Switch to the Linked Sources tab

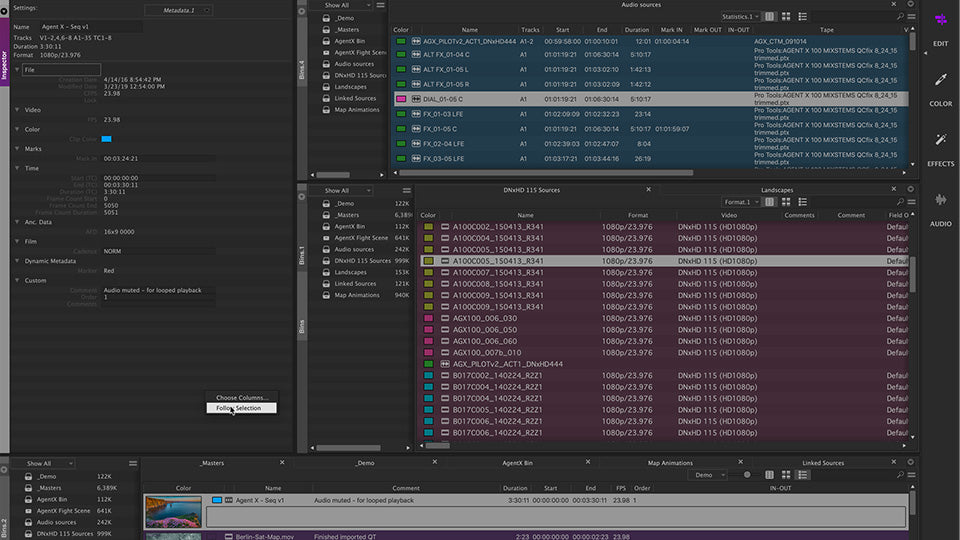[x=823, y=463]
